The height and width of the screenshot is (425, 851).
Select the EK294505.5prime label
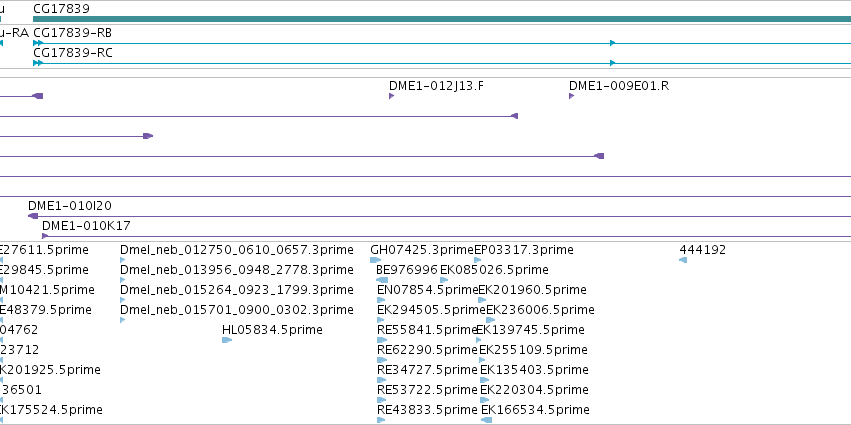431,310
